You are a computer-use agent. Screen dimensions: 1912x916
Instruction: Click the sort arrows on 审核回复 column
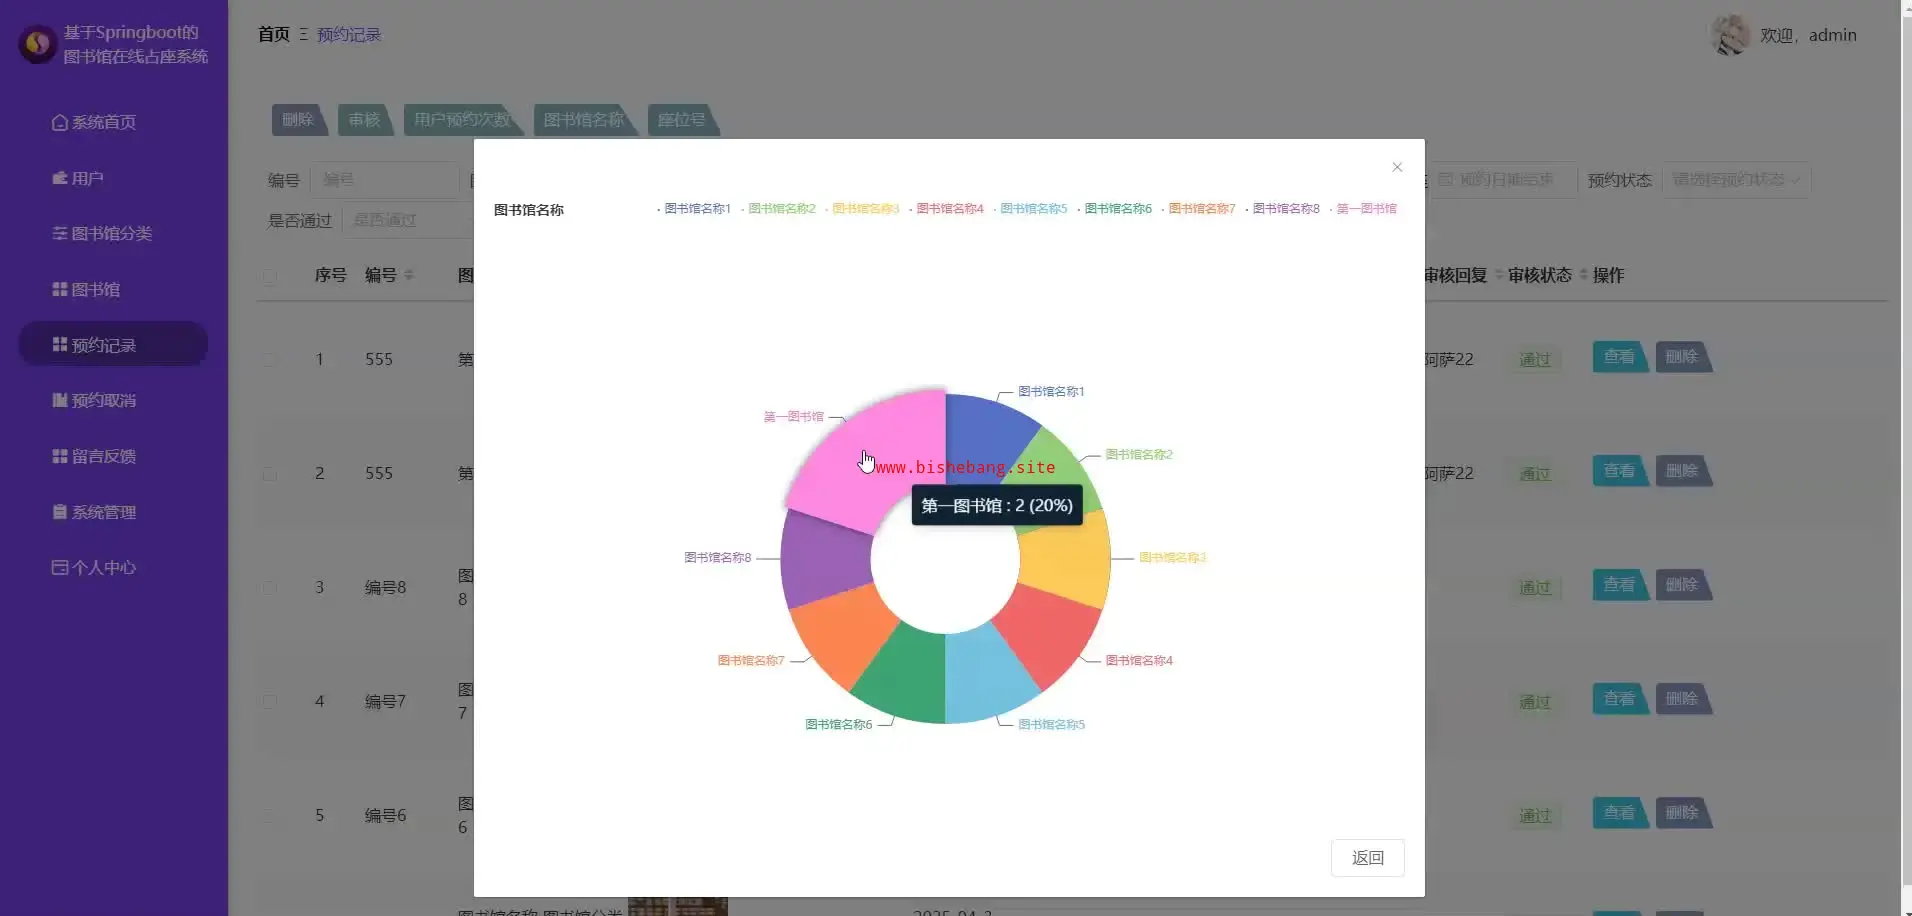tap(1499, 275)
